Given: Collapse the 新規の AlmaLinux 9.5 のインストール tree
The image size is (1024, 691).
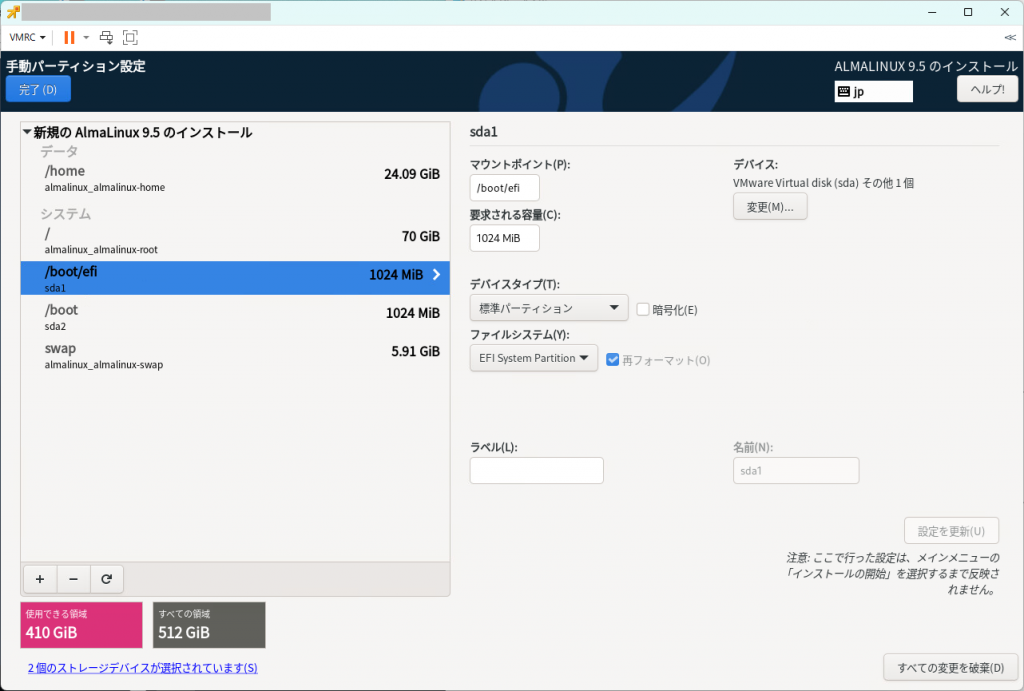Looking at the screenshot, I should tap(27, 132).
